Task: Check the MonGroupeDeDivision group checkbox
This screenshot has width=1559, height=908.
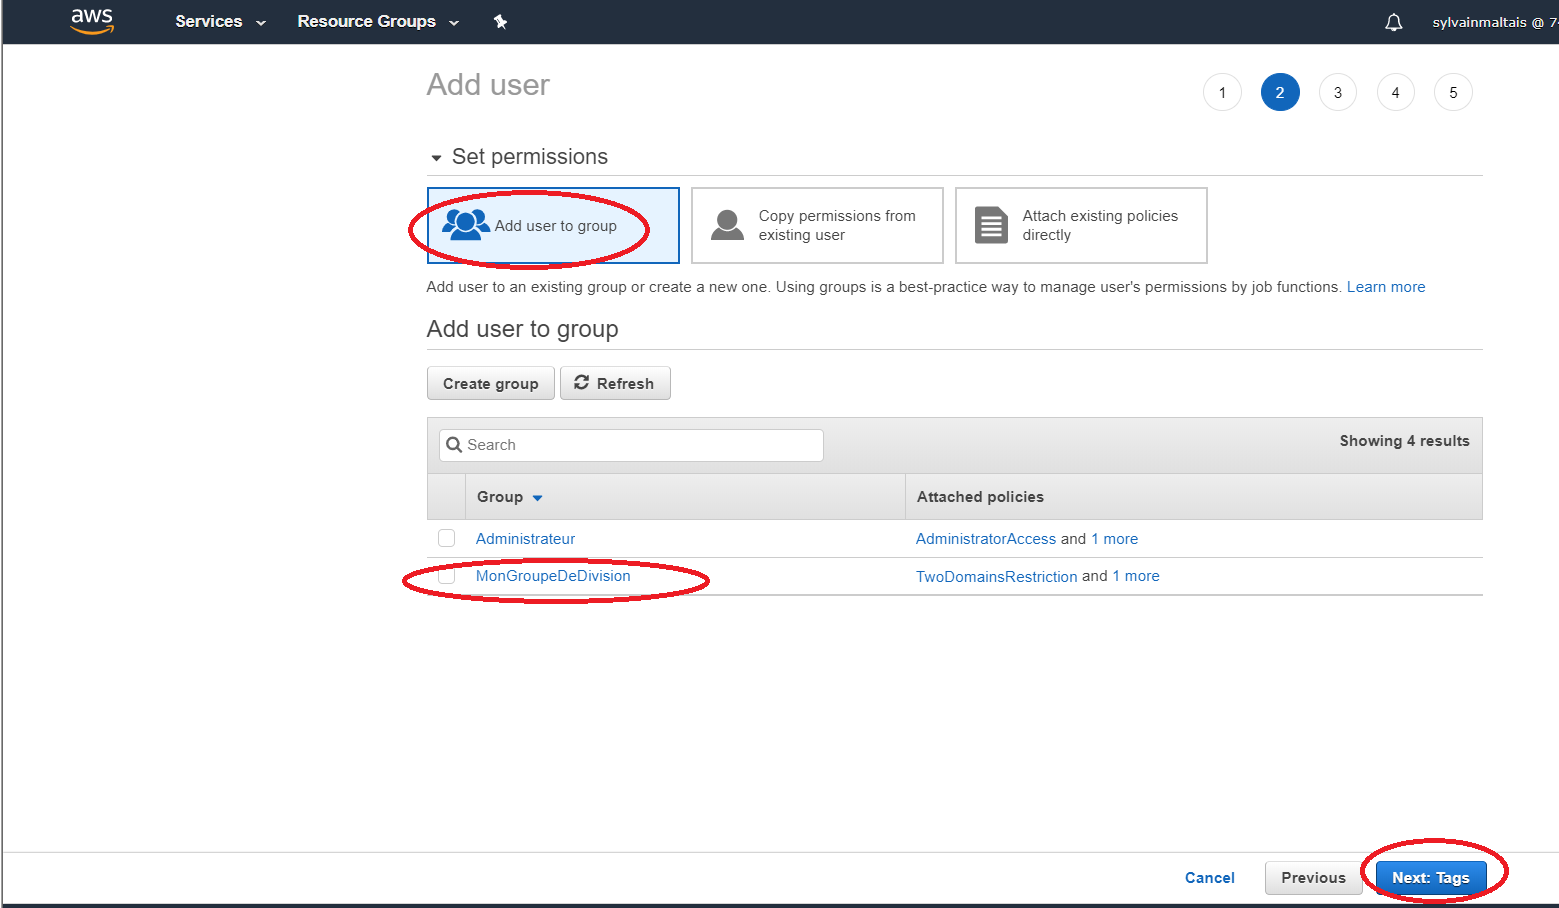Action: tap(447, 576)
